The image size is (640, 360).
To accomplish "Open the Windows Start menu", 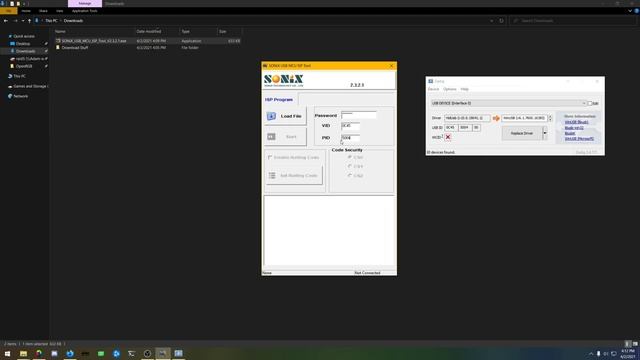I will (7, 353).
